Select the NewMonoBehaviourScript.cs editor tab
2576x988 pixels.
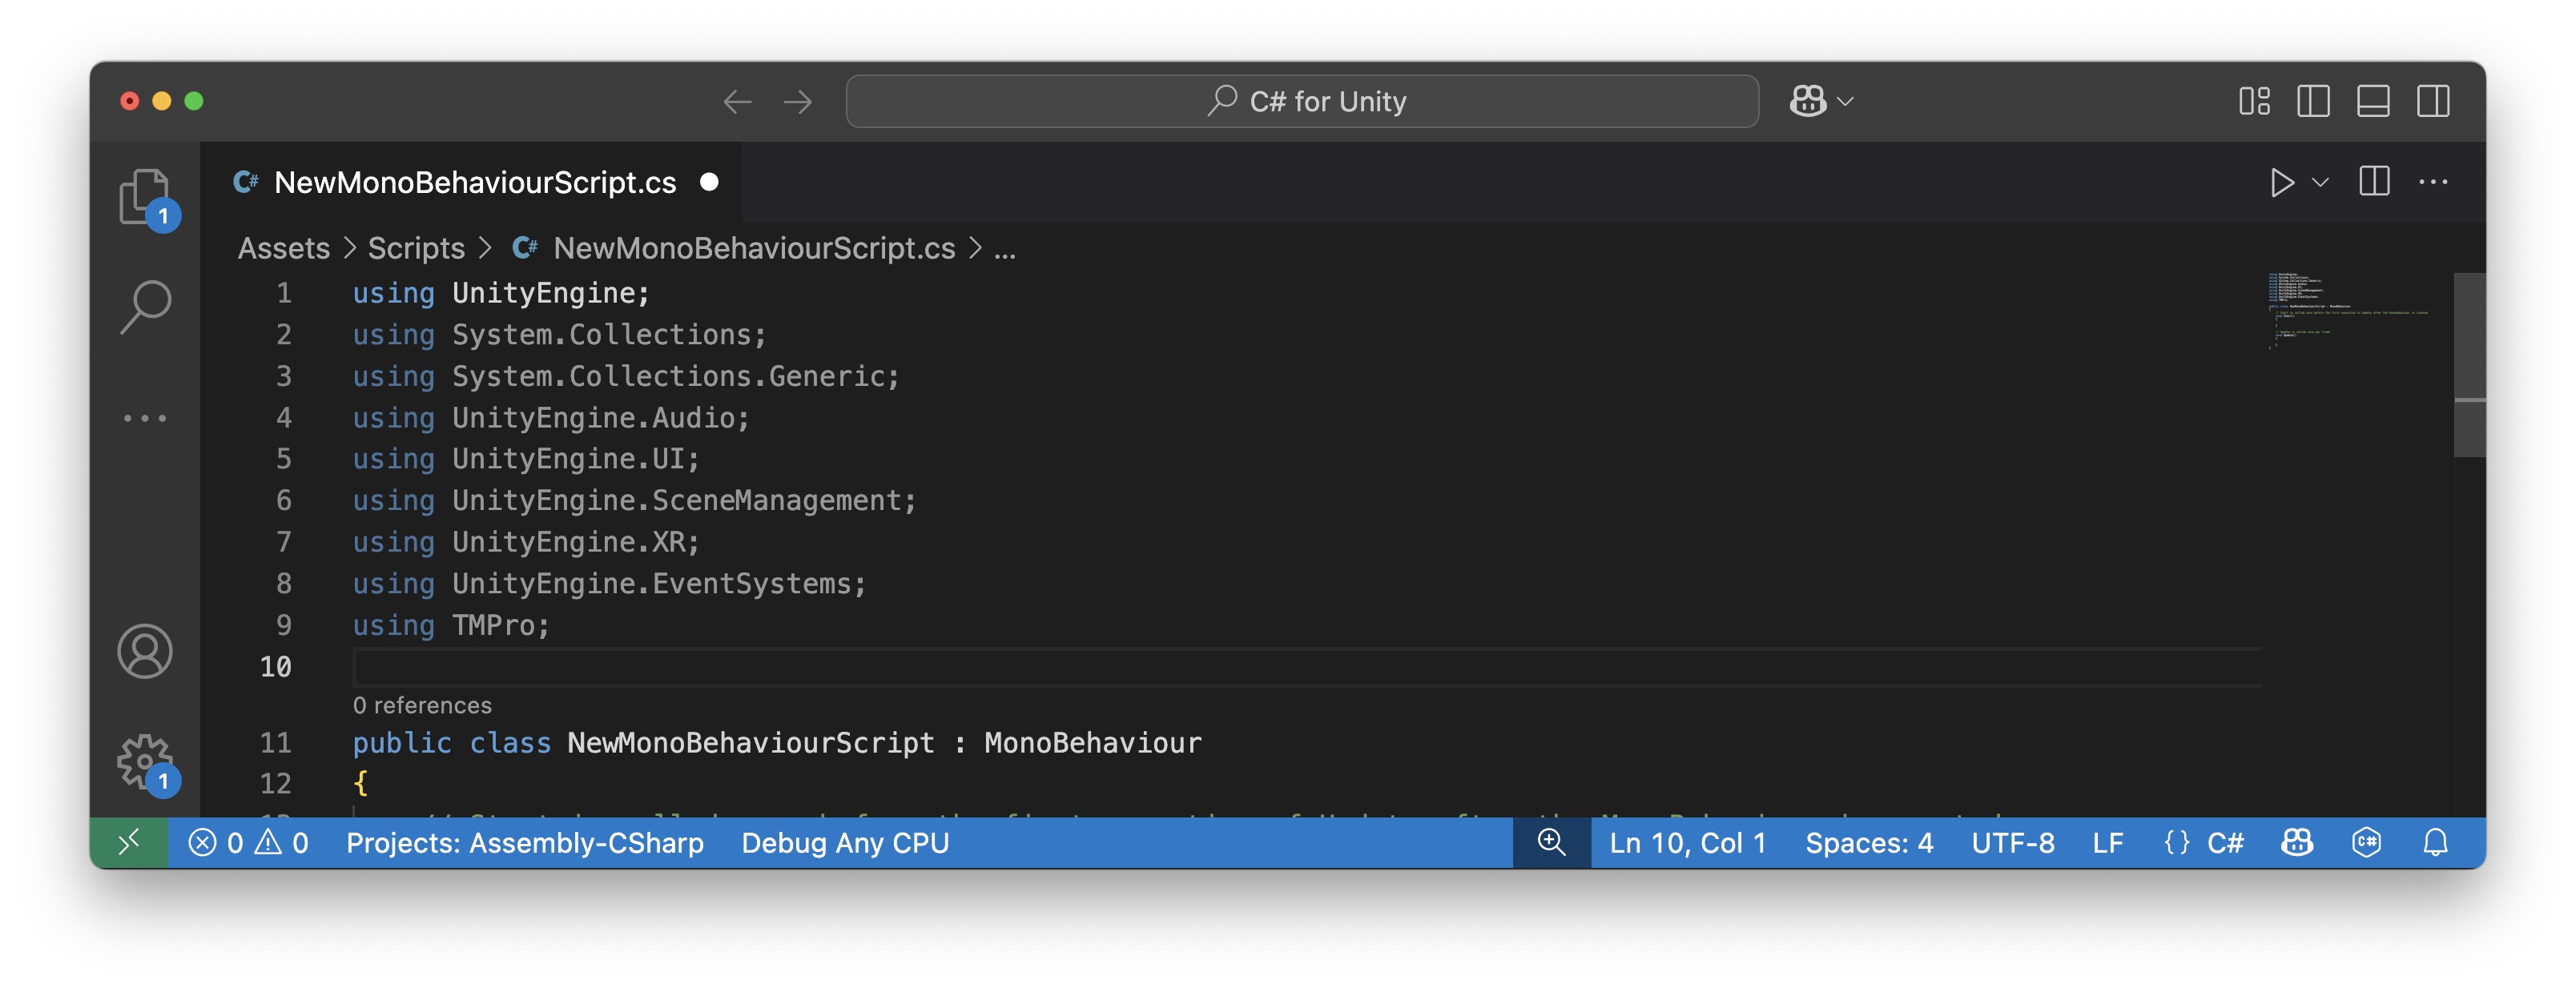pyautogui.click(x=474, y=183)
